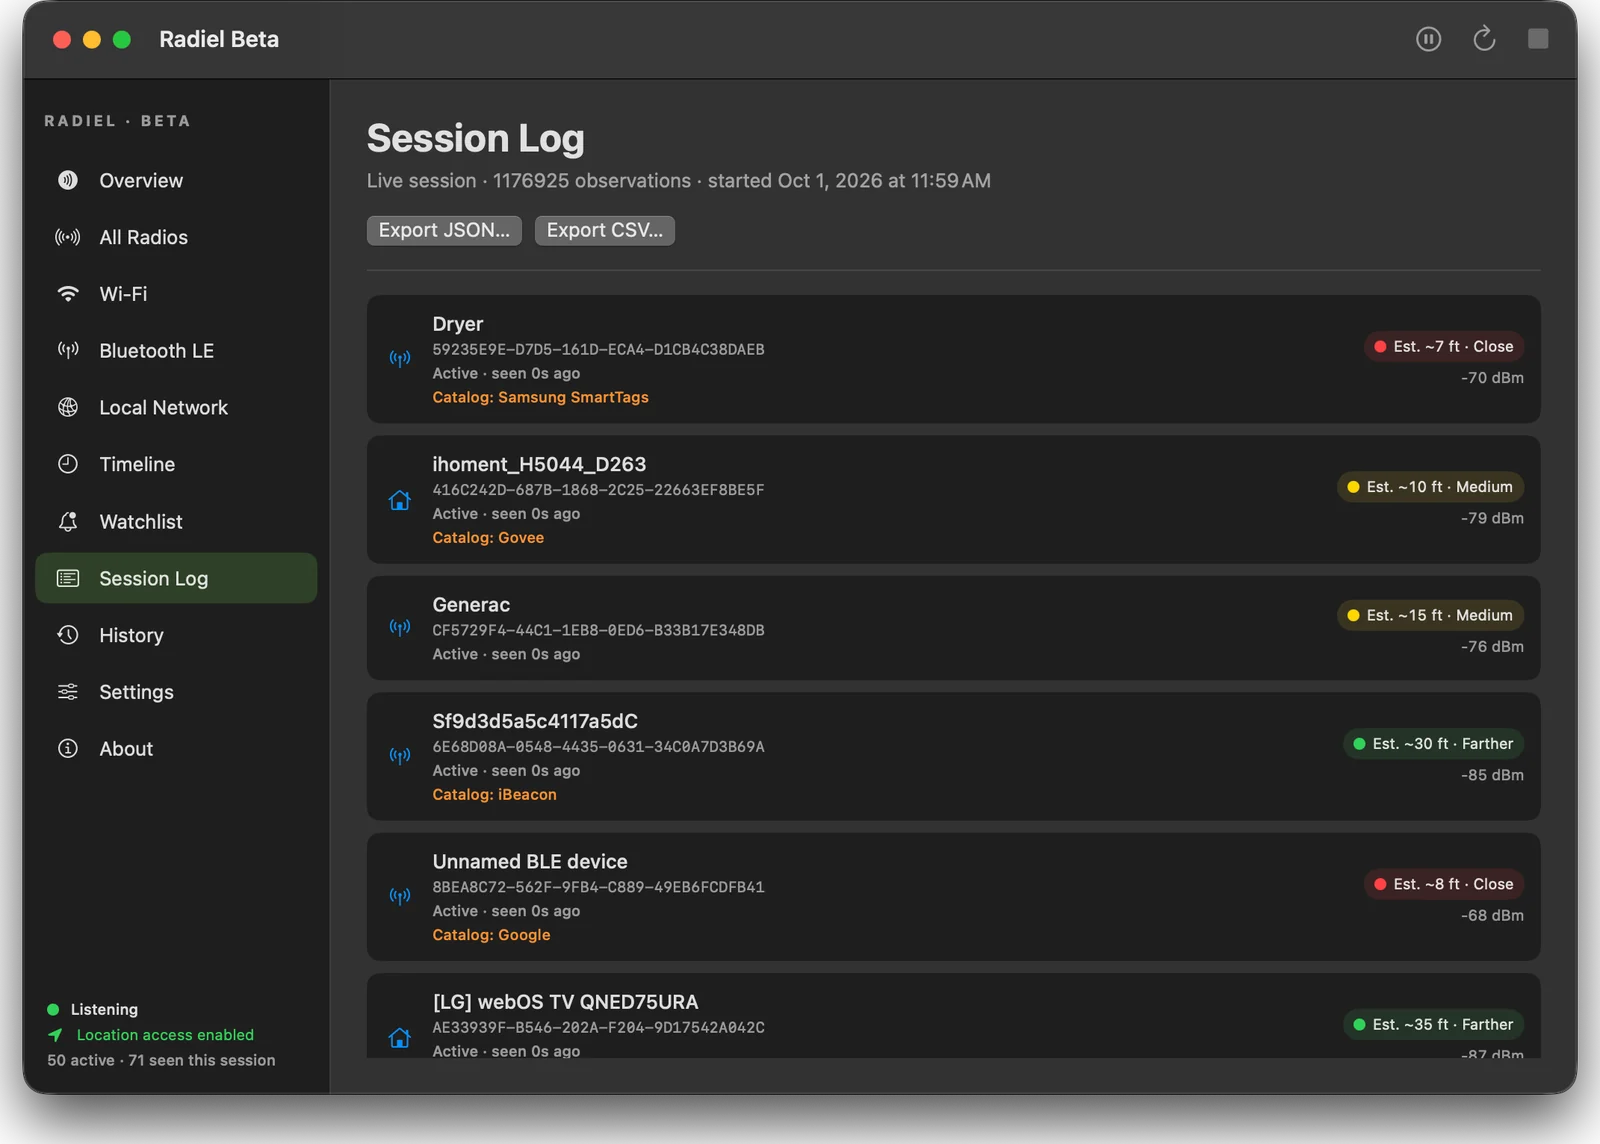
Task: Click the 'Est. ~30 ft · Farther' badge
Action: (x=1433, y=744)
